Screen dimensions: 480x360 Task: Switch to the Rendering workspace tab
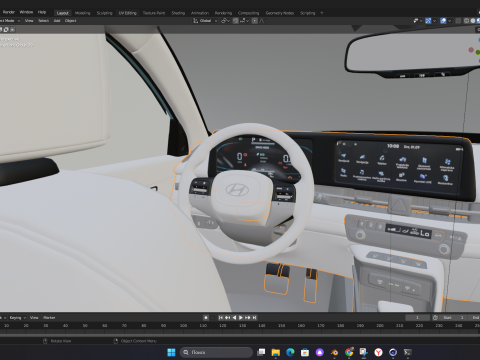pyautogui.click(x=223, y=13)
